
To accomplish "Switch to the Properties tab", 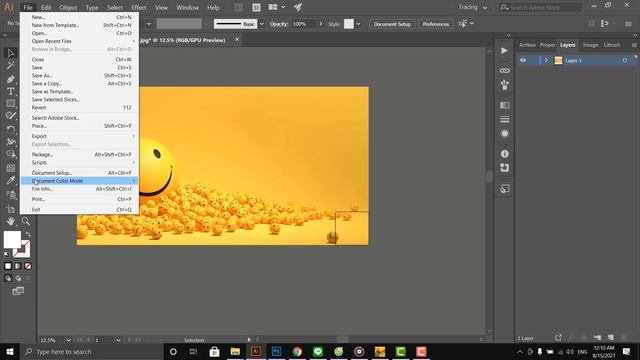I will pyautogui.click(x=547, y=45).
